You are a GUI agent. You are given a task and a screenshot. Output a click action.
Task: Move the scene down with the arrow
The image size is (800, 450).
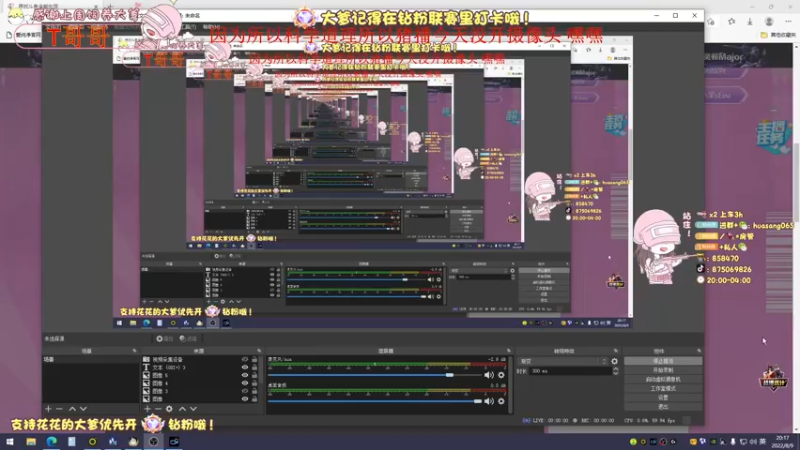83,409
